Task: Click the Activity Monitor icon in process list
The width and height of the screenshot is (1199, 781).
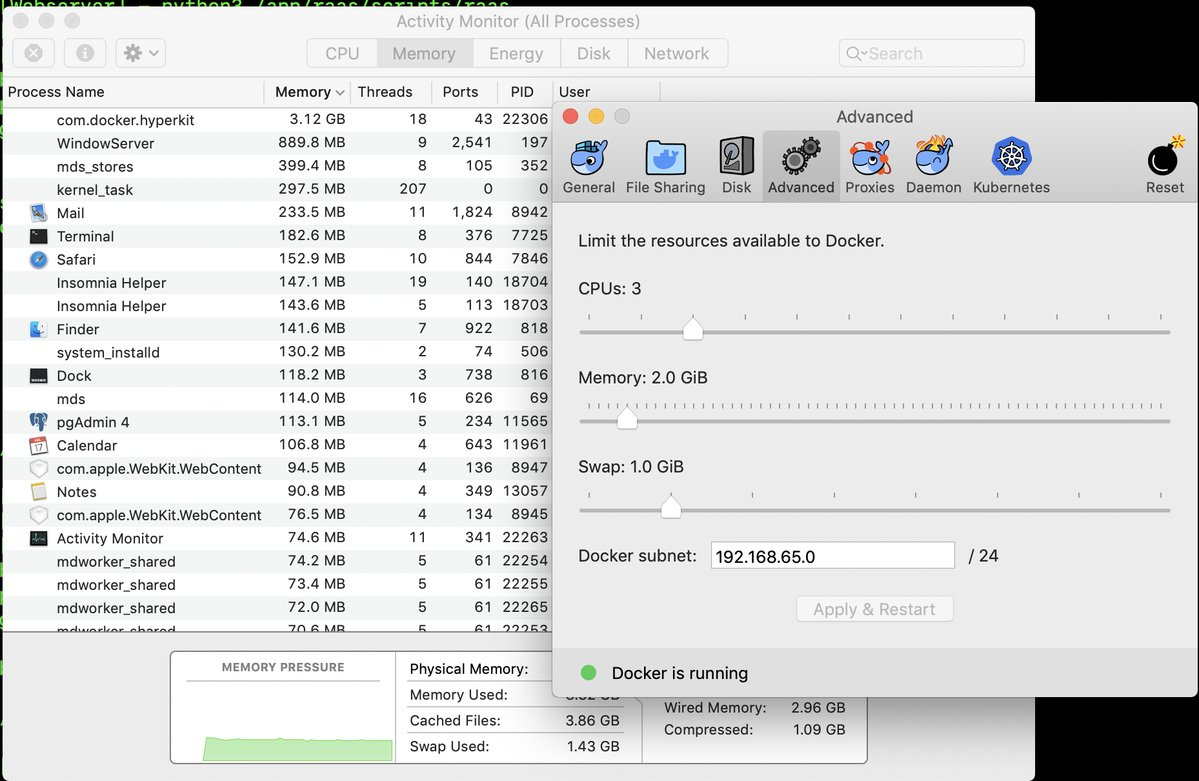Action: (x=38, y=539)
